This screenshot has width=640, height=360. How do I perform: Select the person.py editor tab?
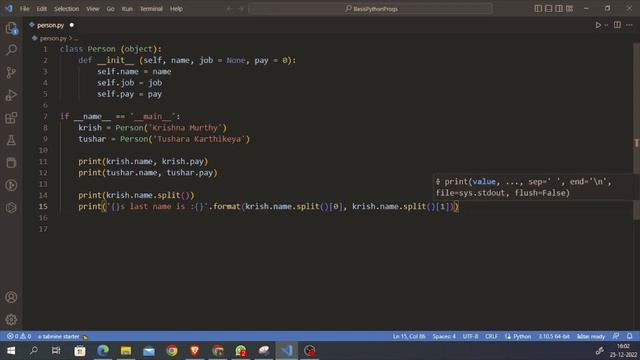(x=51, y=25)
